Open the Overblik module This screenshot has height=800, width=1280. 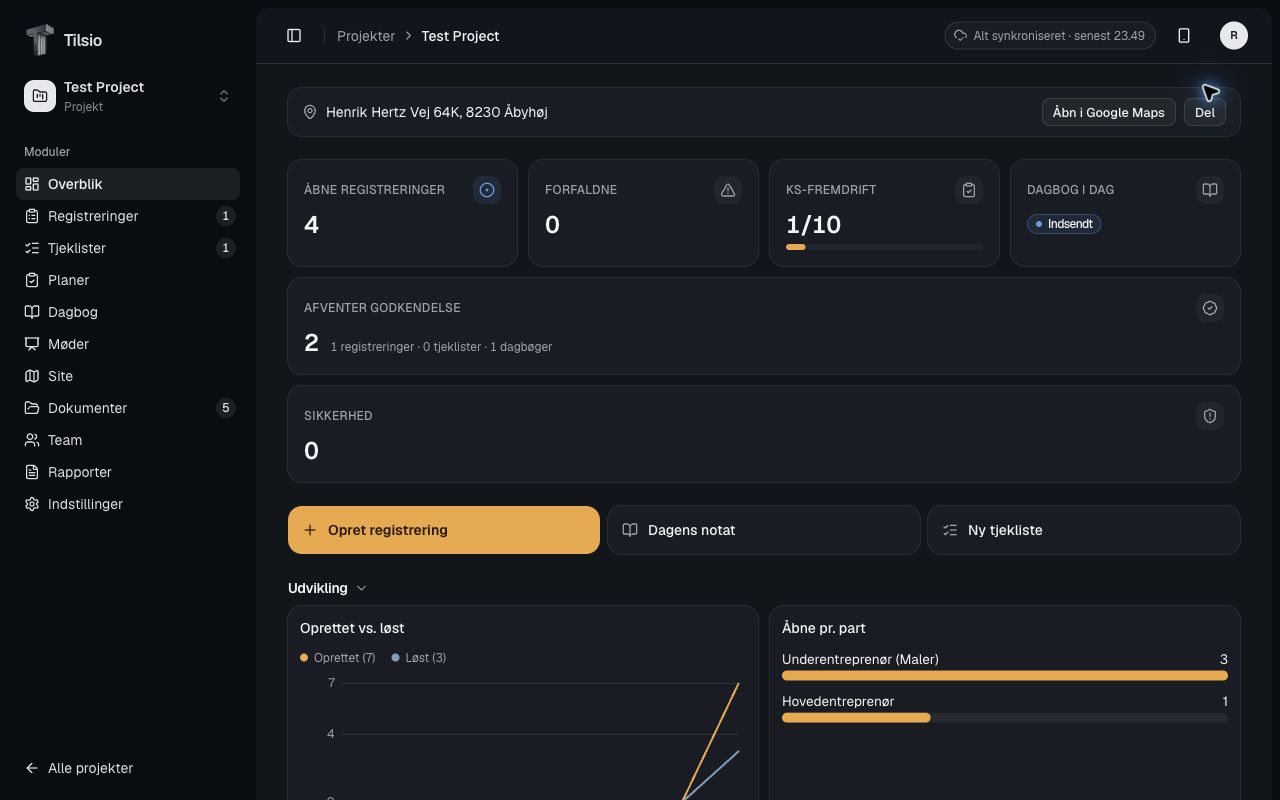pyautogui.click(x=128, y=184)
